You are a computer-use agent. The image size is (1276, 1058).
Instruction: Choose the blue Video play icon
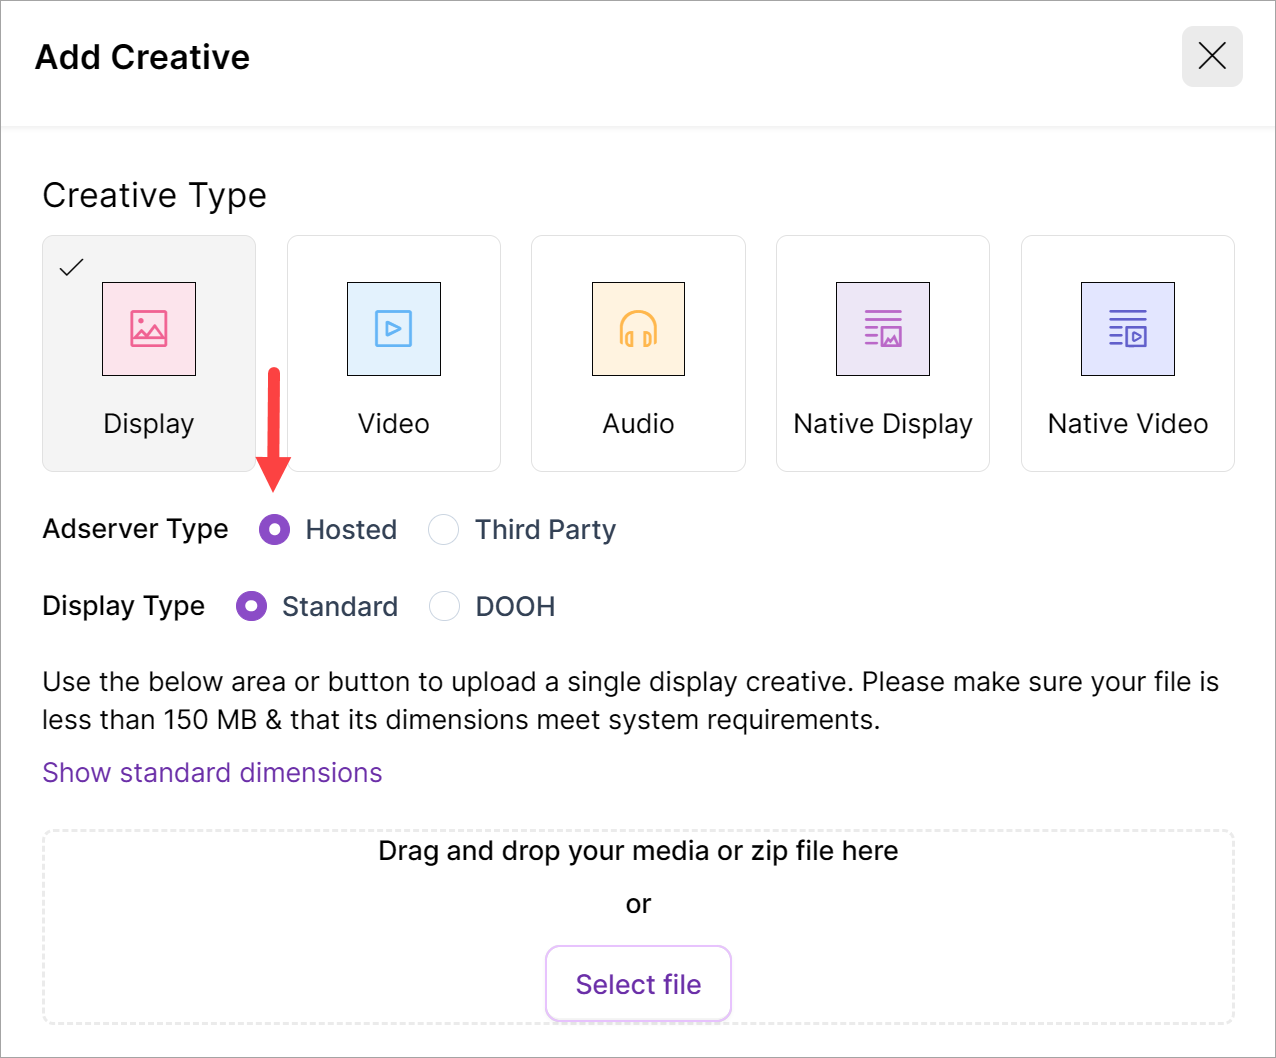[x=393, y=329]
